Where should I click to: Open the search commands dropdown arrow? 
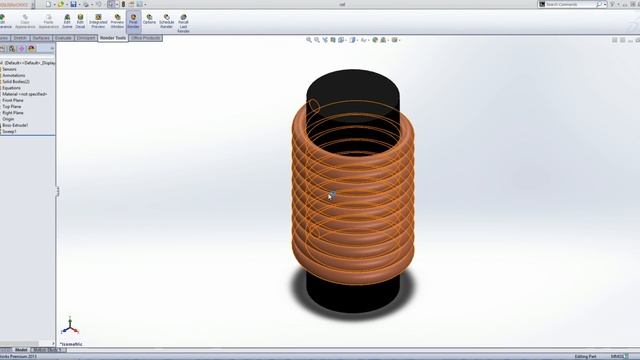(x=605, y=4)
